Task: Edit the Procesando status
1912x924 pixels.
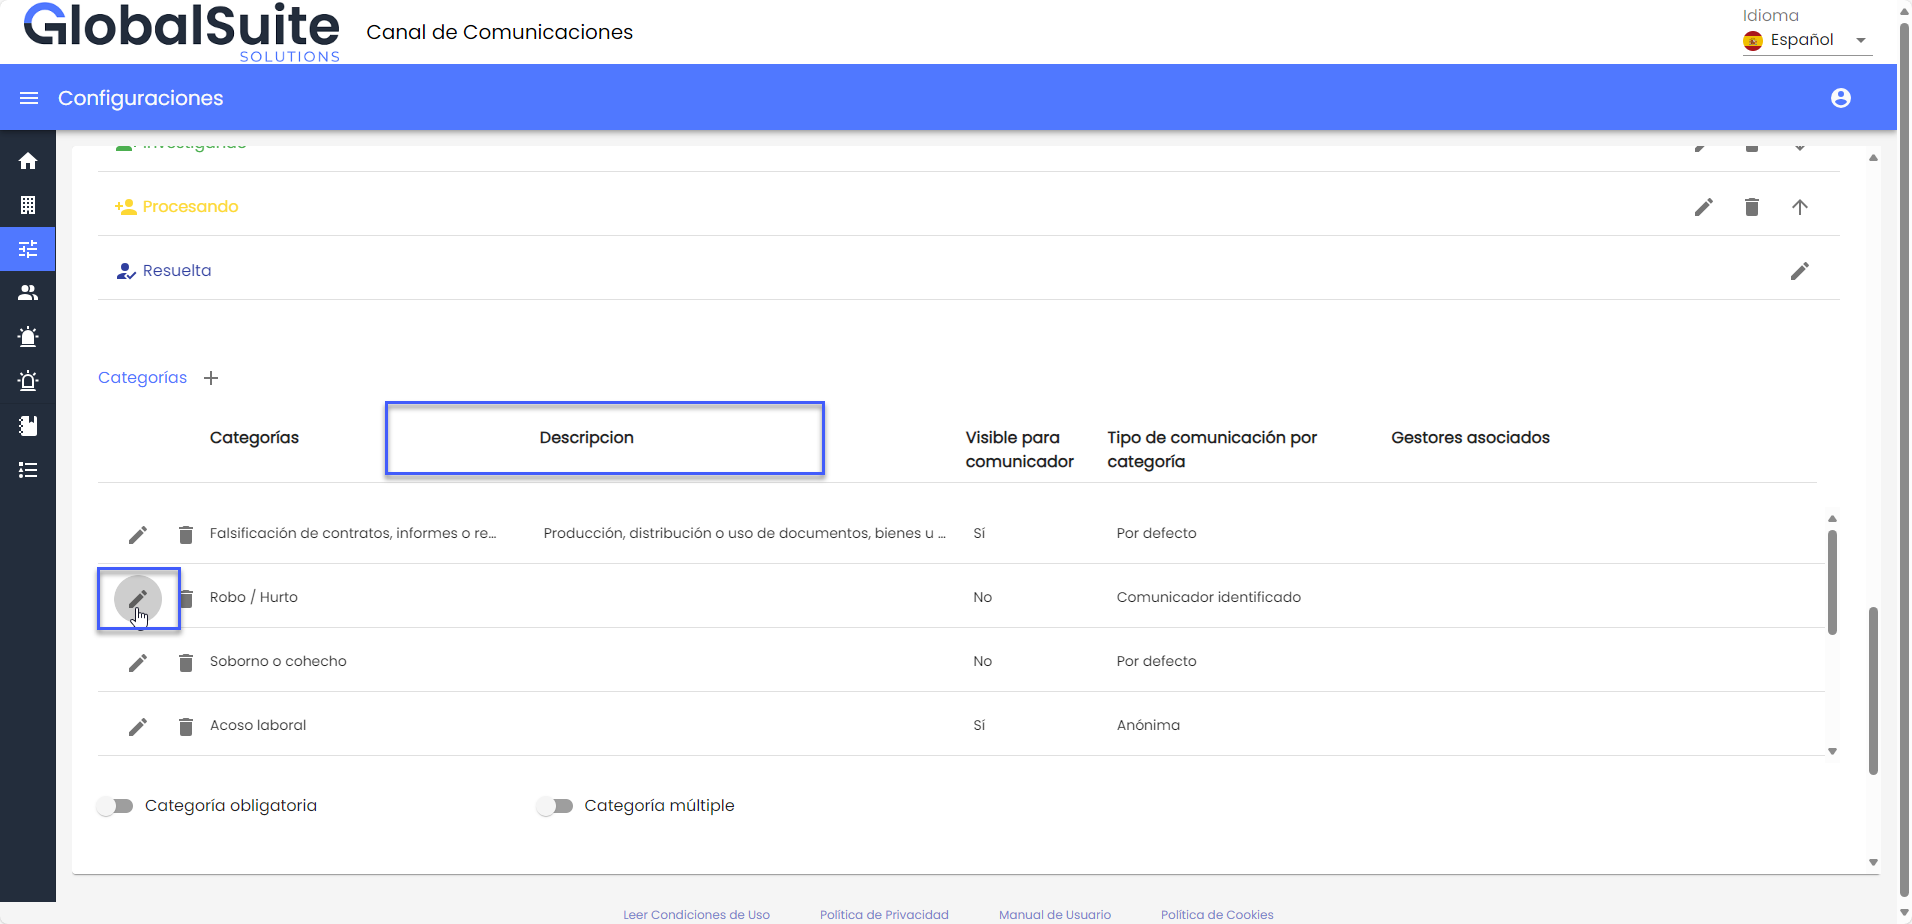Action: pyautogui.click(x=1703, y=207)
